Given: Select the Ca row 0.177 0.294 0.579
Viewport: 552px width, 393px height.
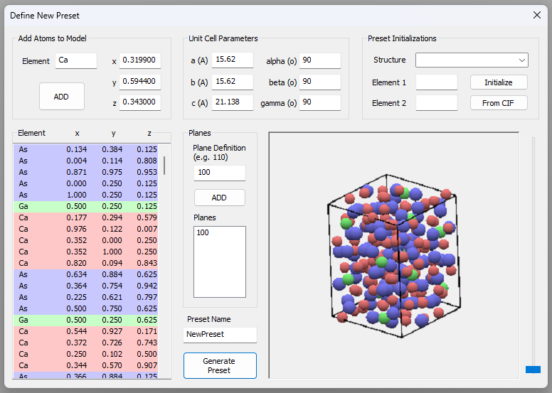Looking at the screenshot, I should (x=86, y=218).
